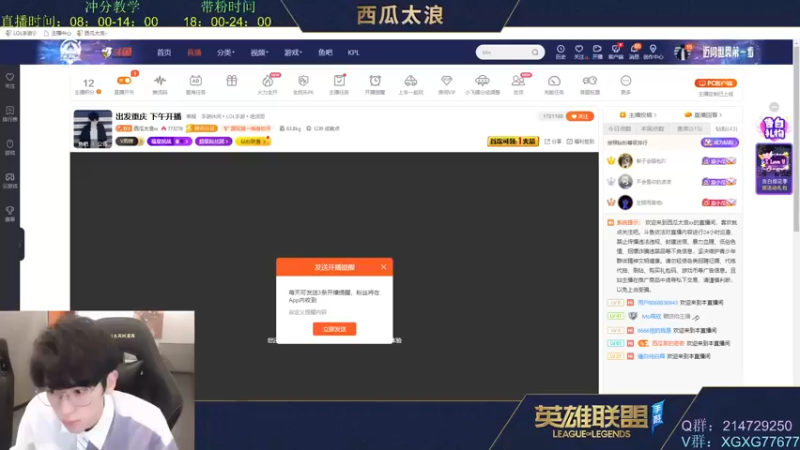Open the chat-bubble icon beside 更多

coord(590,81)
